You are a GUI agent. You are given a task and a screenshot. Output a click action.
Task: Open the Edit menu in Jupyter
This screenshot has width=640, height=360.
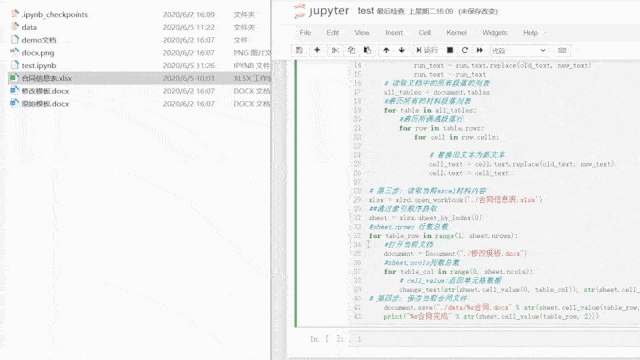pyautogui.click(x=333, y=33)
